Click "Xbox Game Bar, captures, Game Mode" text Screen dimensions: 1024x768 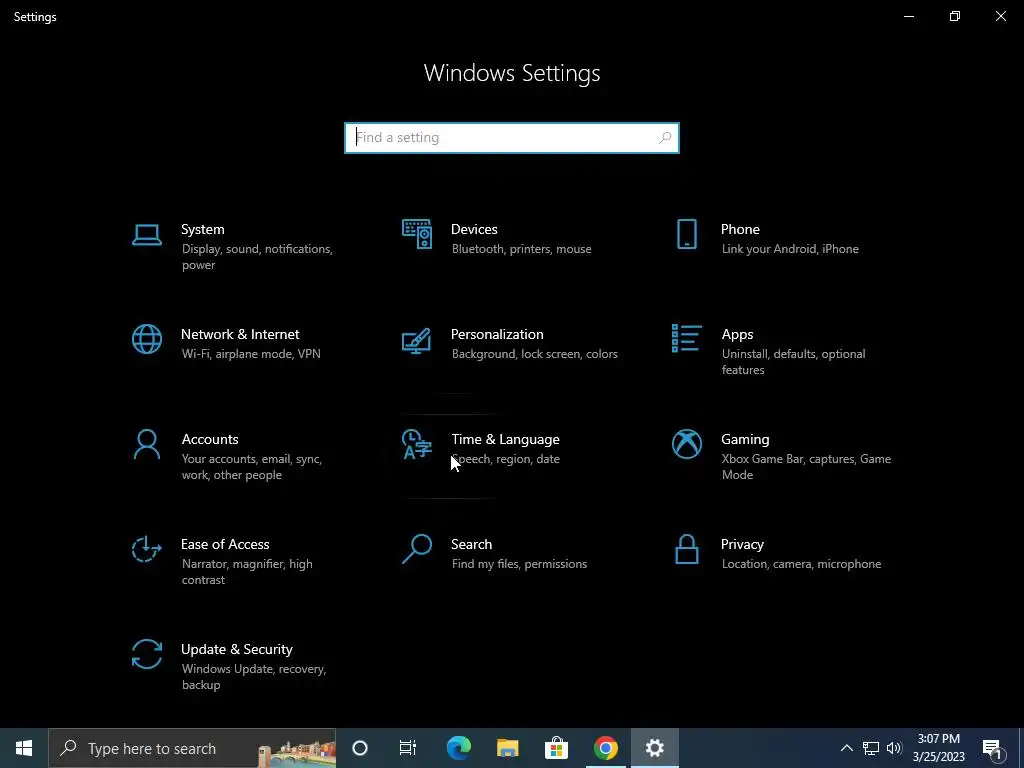(x=806, y=467)
